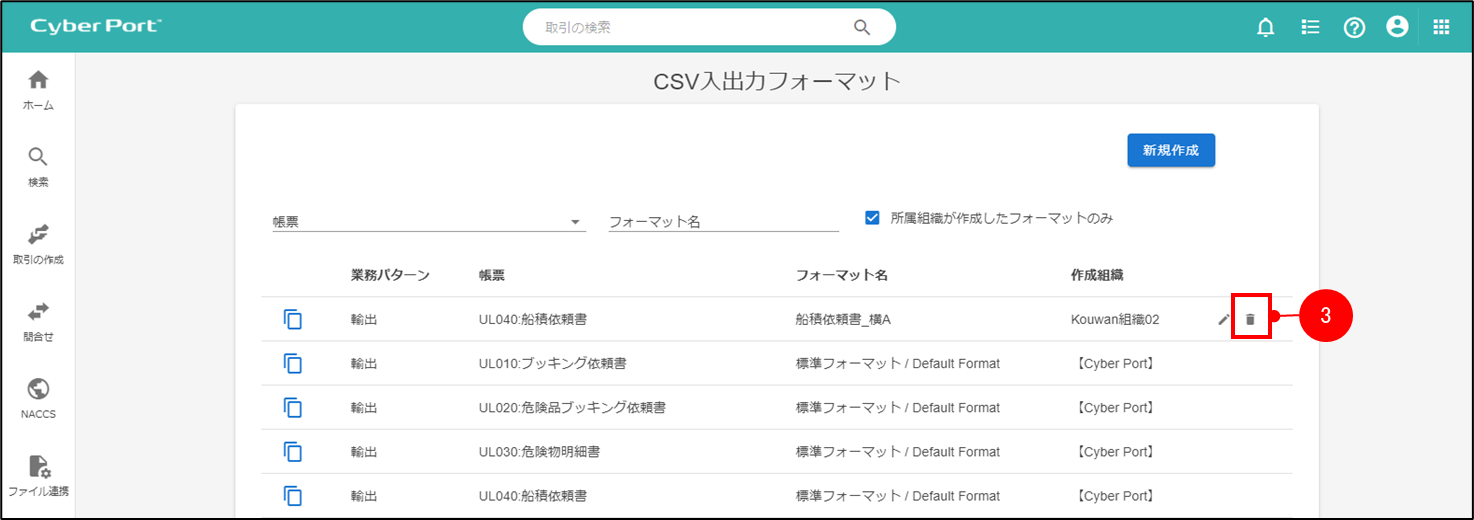This screenshot has height=520, width=1474.
Task: Edit the 船積依頼書_横A format with pencil
Action: click(1224, 320)
